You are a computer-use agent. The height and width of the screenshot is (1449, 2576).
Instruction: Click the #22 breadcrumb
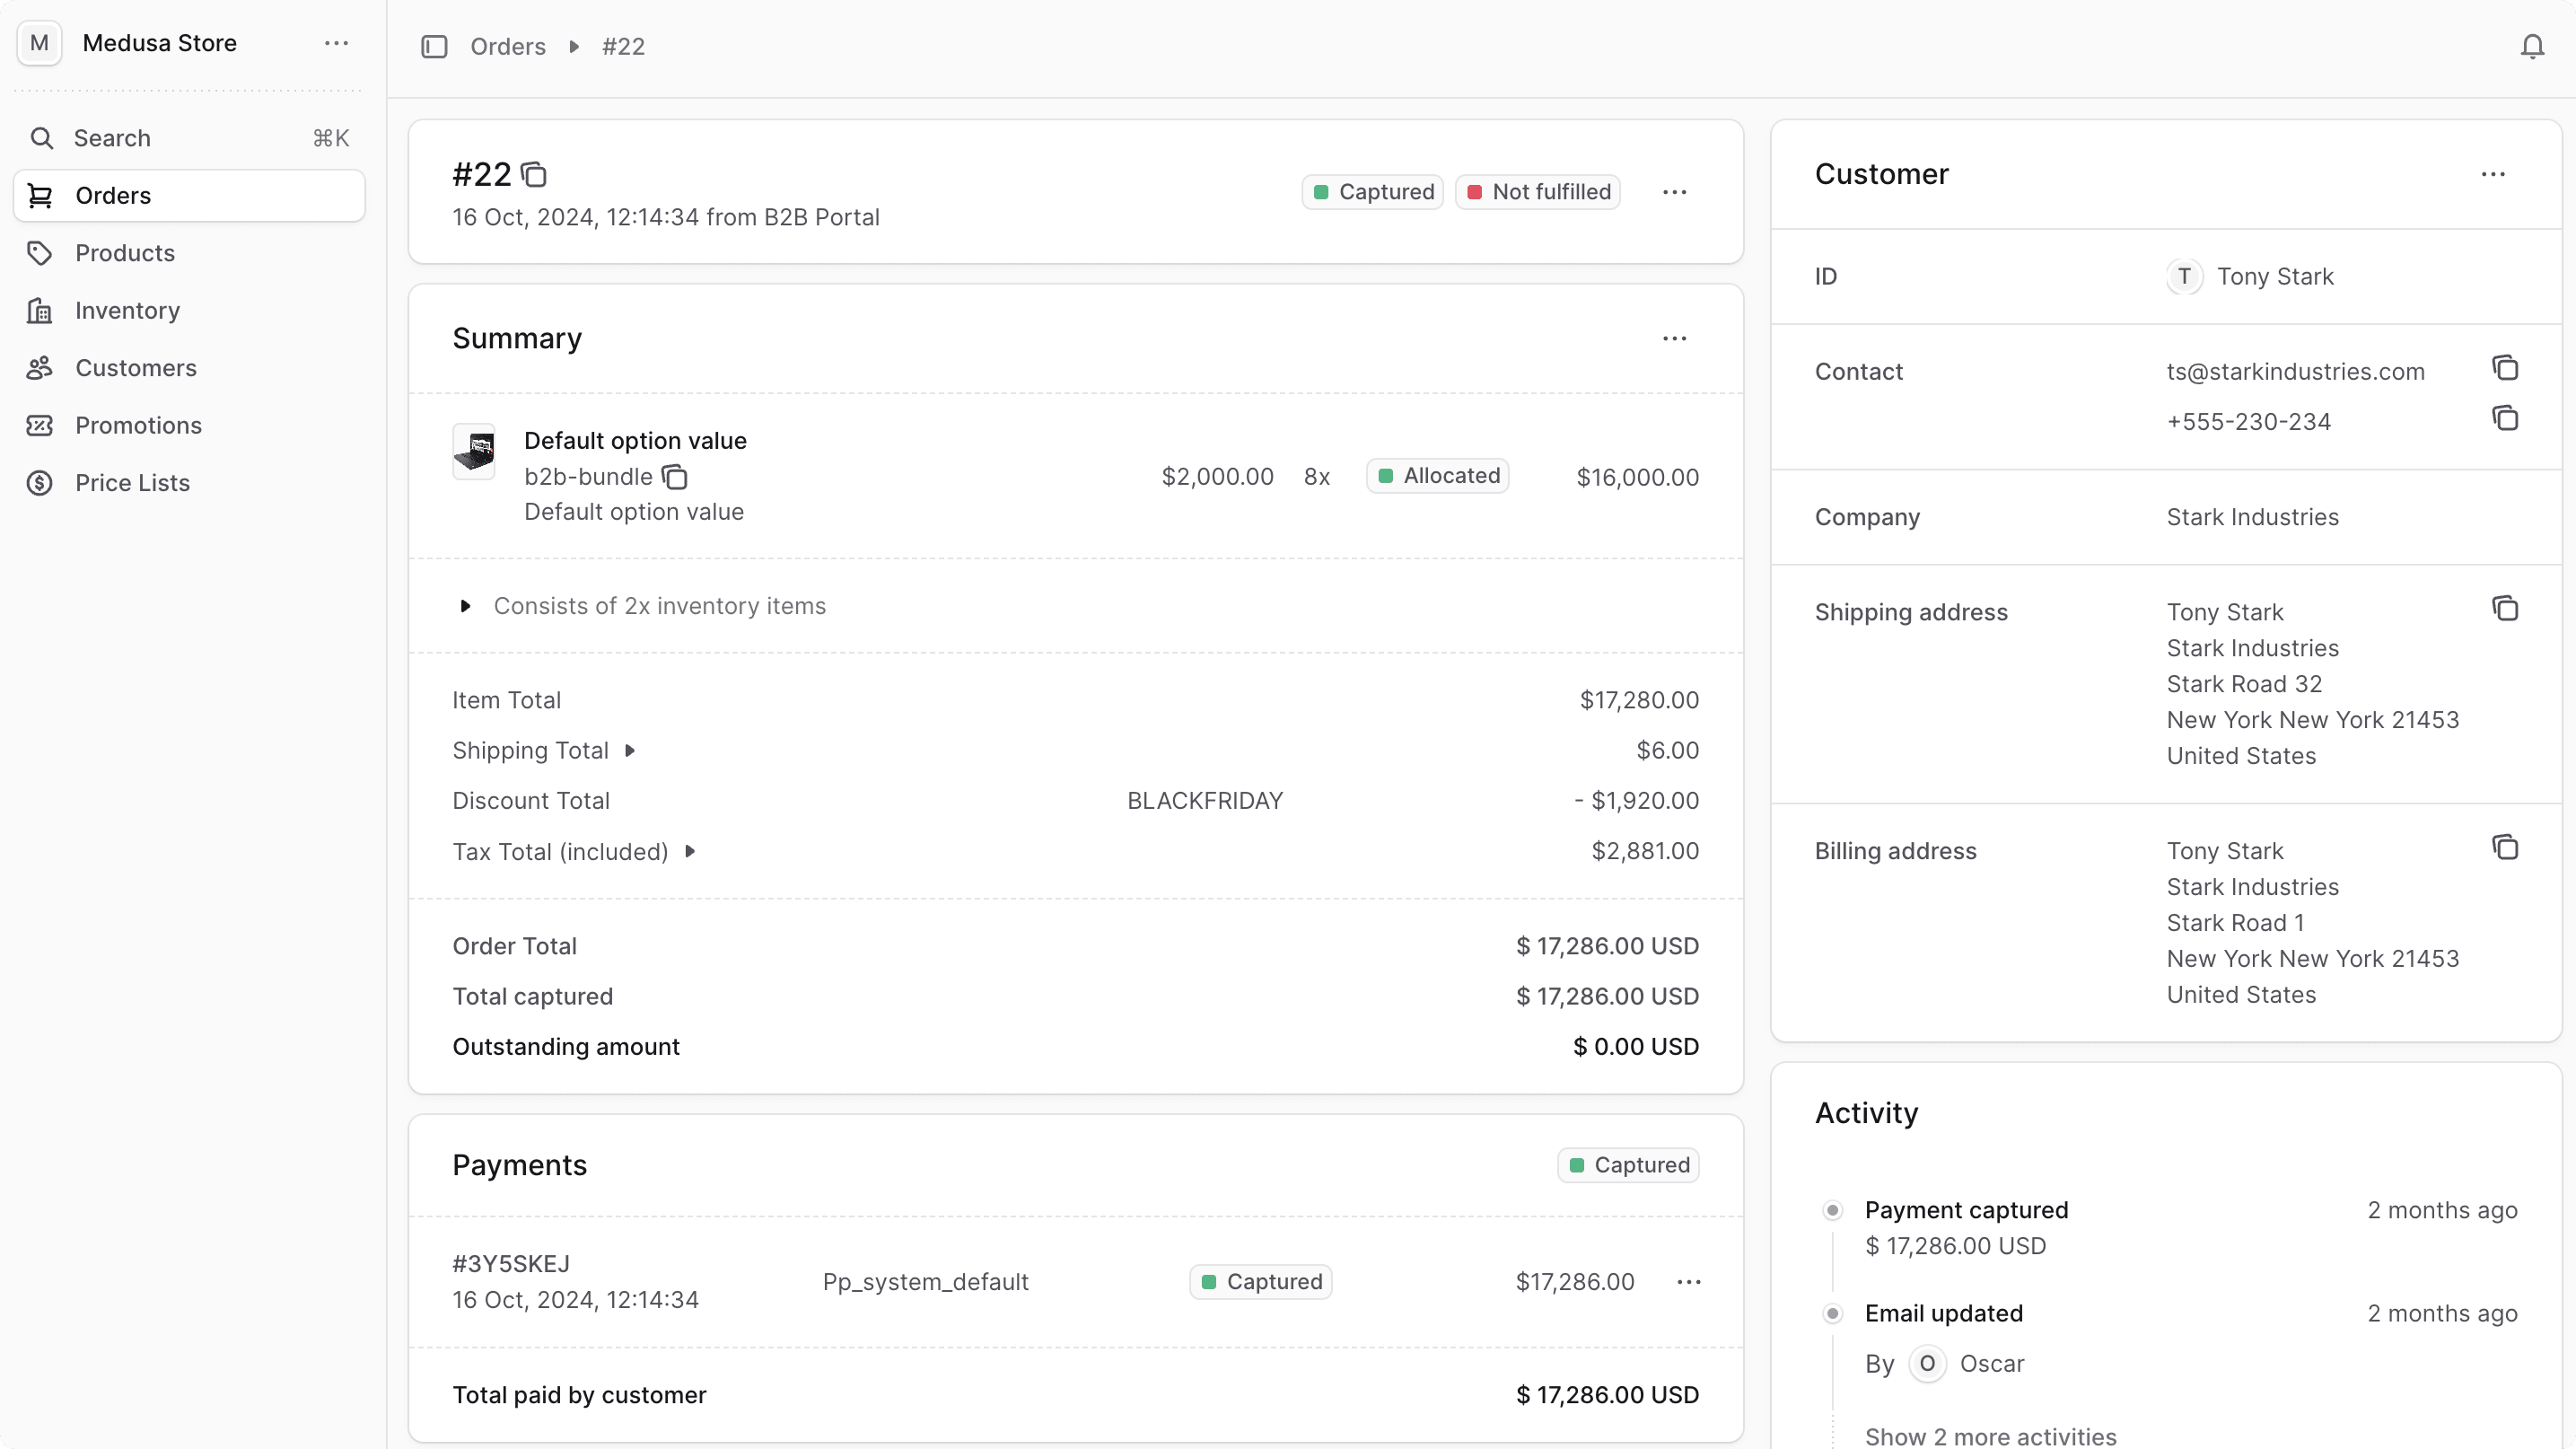[x=623, y=47]
